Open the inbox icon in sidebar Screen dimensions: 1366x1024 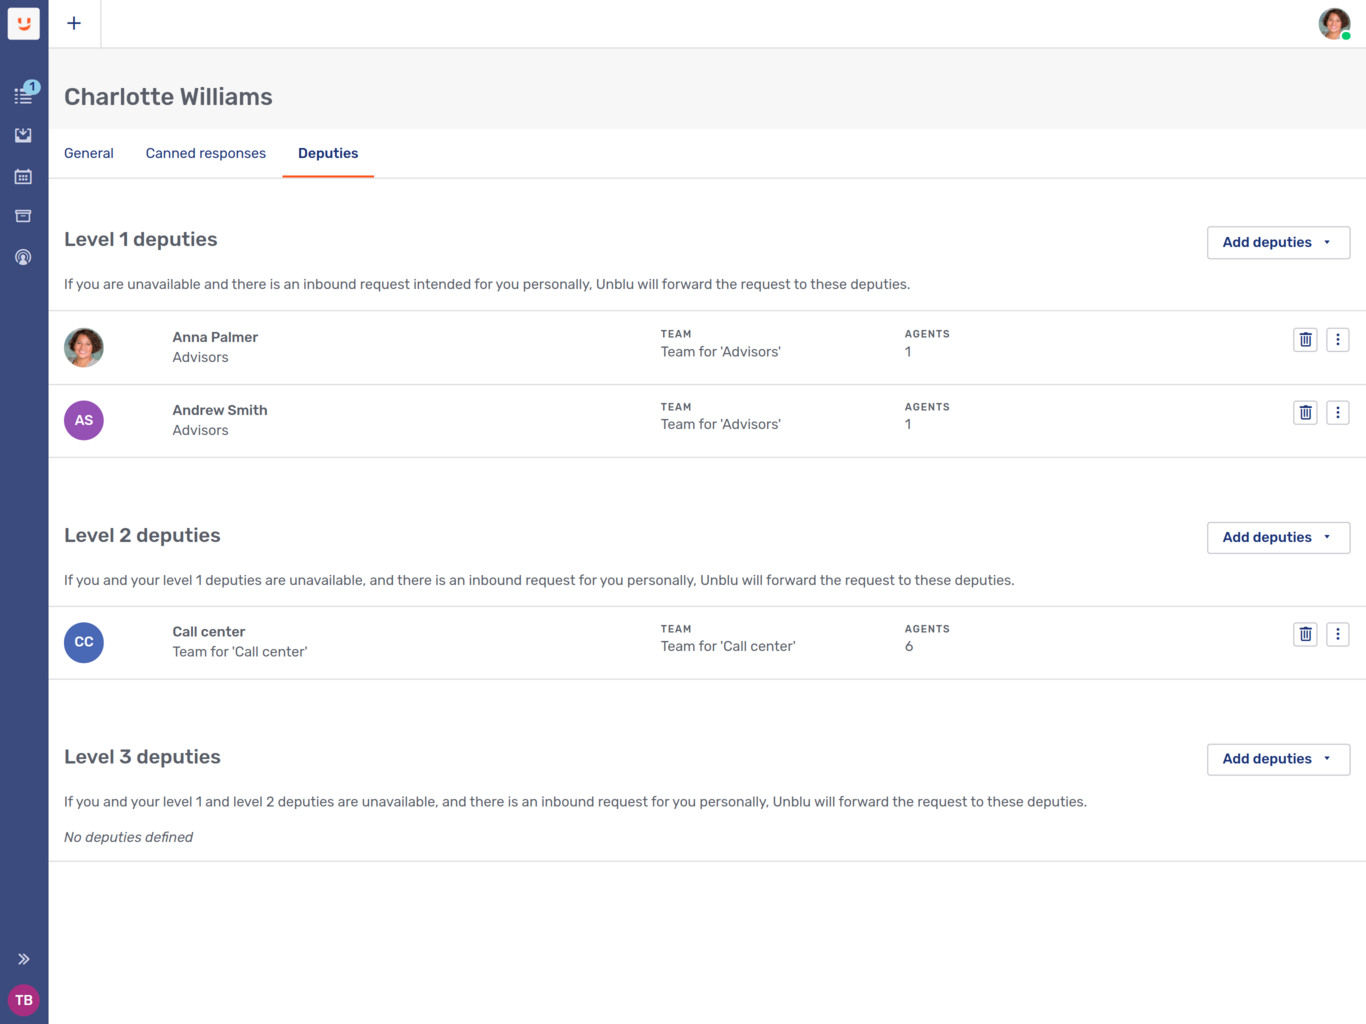tap(24, 135)
